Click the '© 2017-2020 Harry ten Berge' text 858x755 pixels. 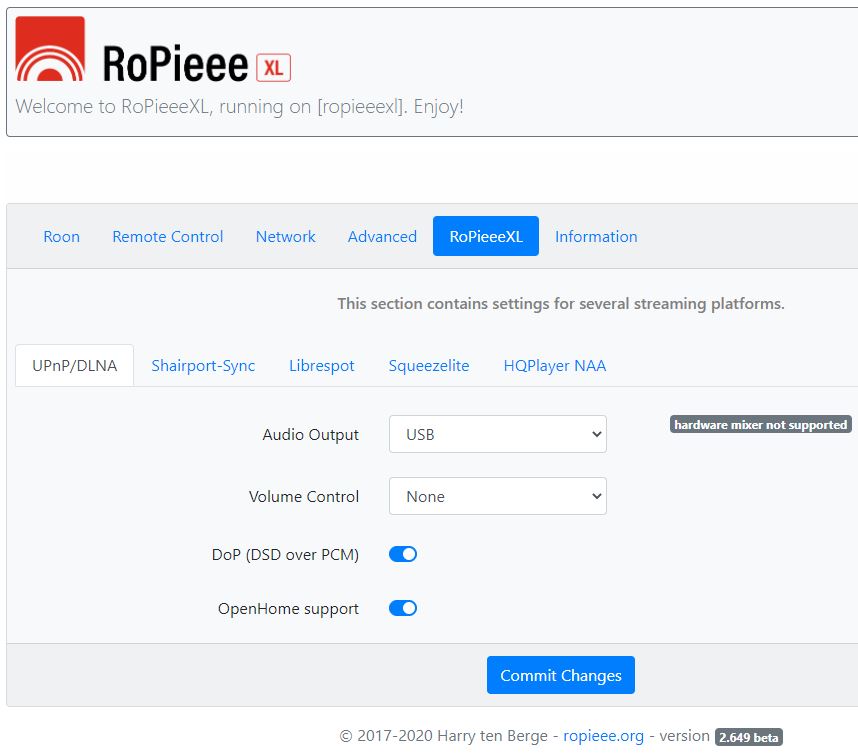pyautogui.click(x=443, y=736)
